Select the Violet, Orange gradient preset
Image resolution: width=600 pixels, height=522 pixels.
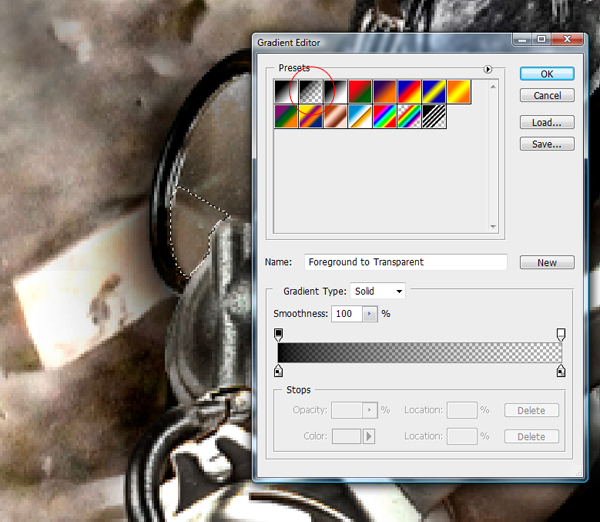click(385, 91)
